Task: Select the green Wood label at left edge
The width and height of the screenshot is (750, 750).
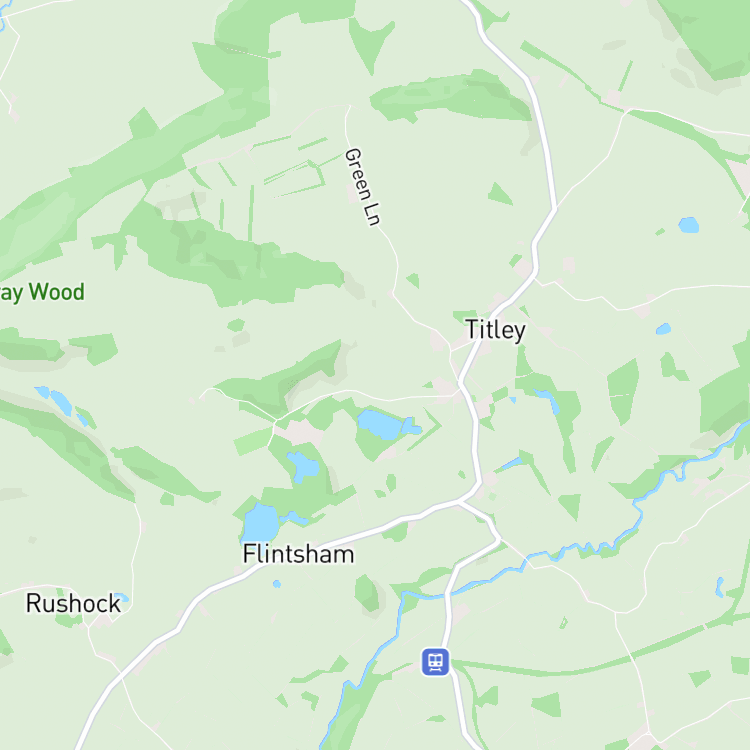Action: pos(42,292)
